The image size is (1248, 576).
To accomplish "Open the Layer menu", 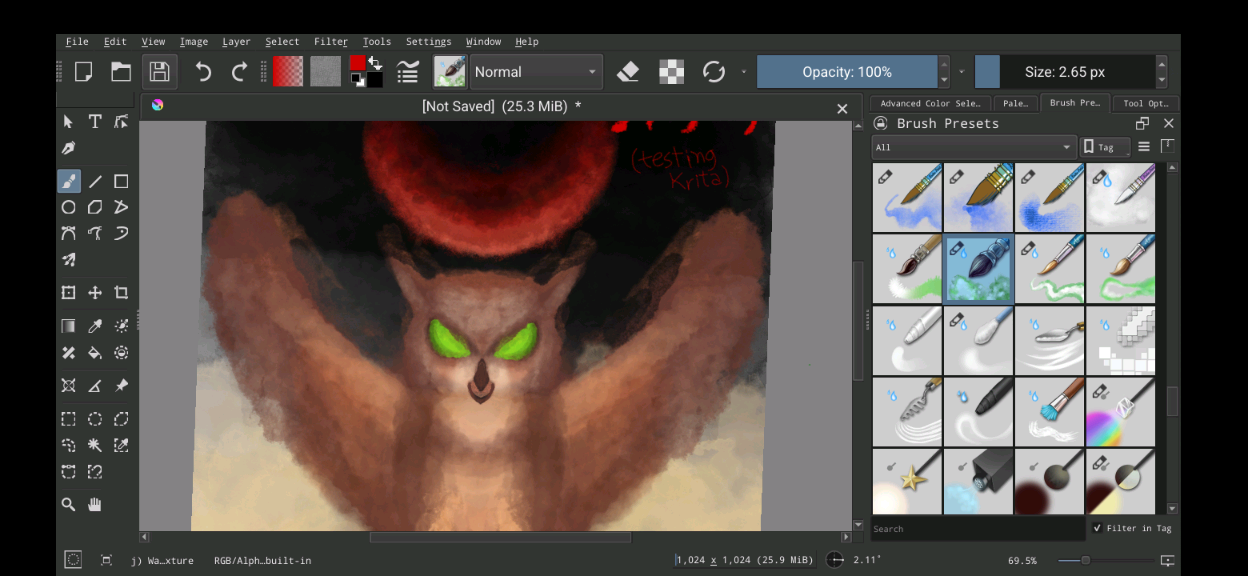I will point(236,42).
